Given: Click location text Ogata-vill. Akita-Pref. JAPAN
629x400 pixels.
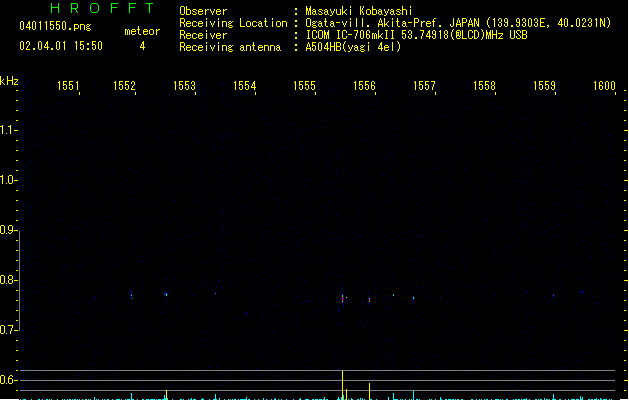Looking at the screenshot, I should coord(392,23).
